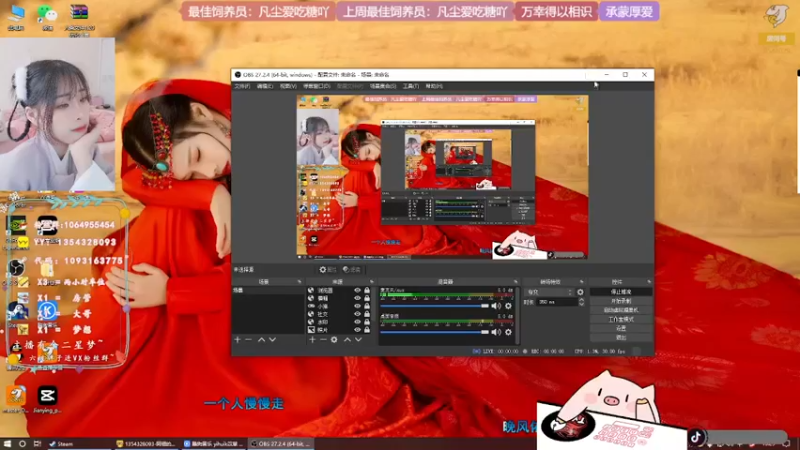This screenshot has width=800, height=450.
Task: Open source properties via gear icon under 来源 list
Action: pos(334,340)
